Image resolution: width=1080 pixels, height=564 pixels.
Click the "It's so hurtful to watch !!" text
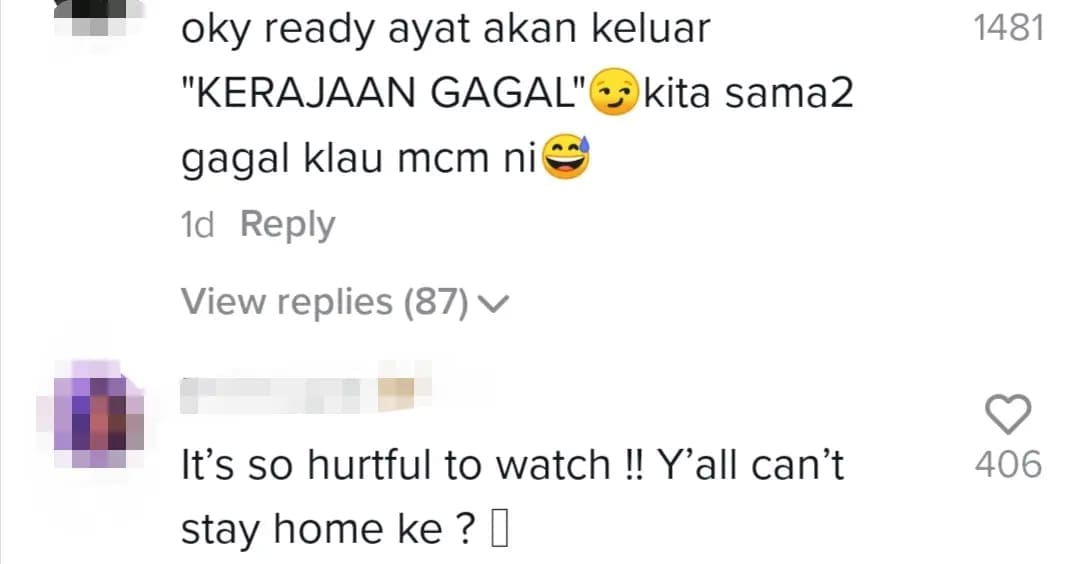[412, 465]
